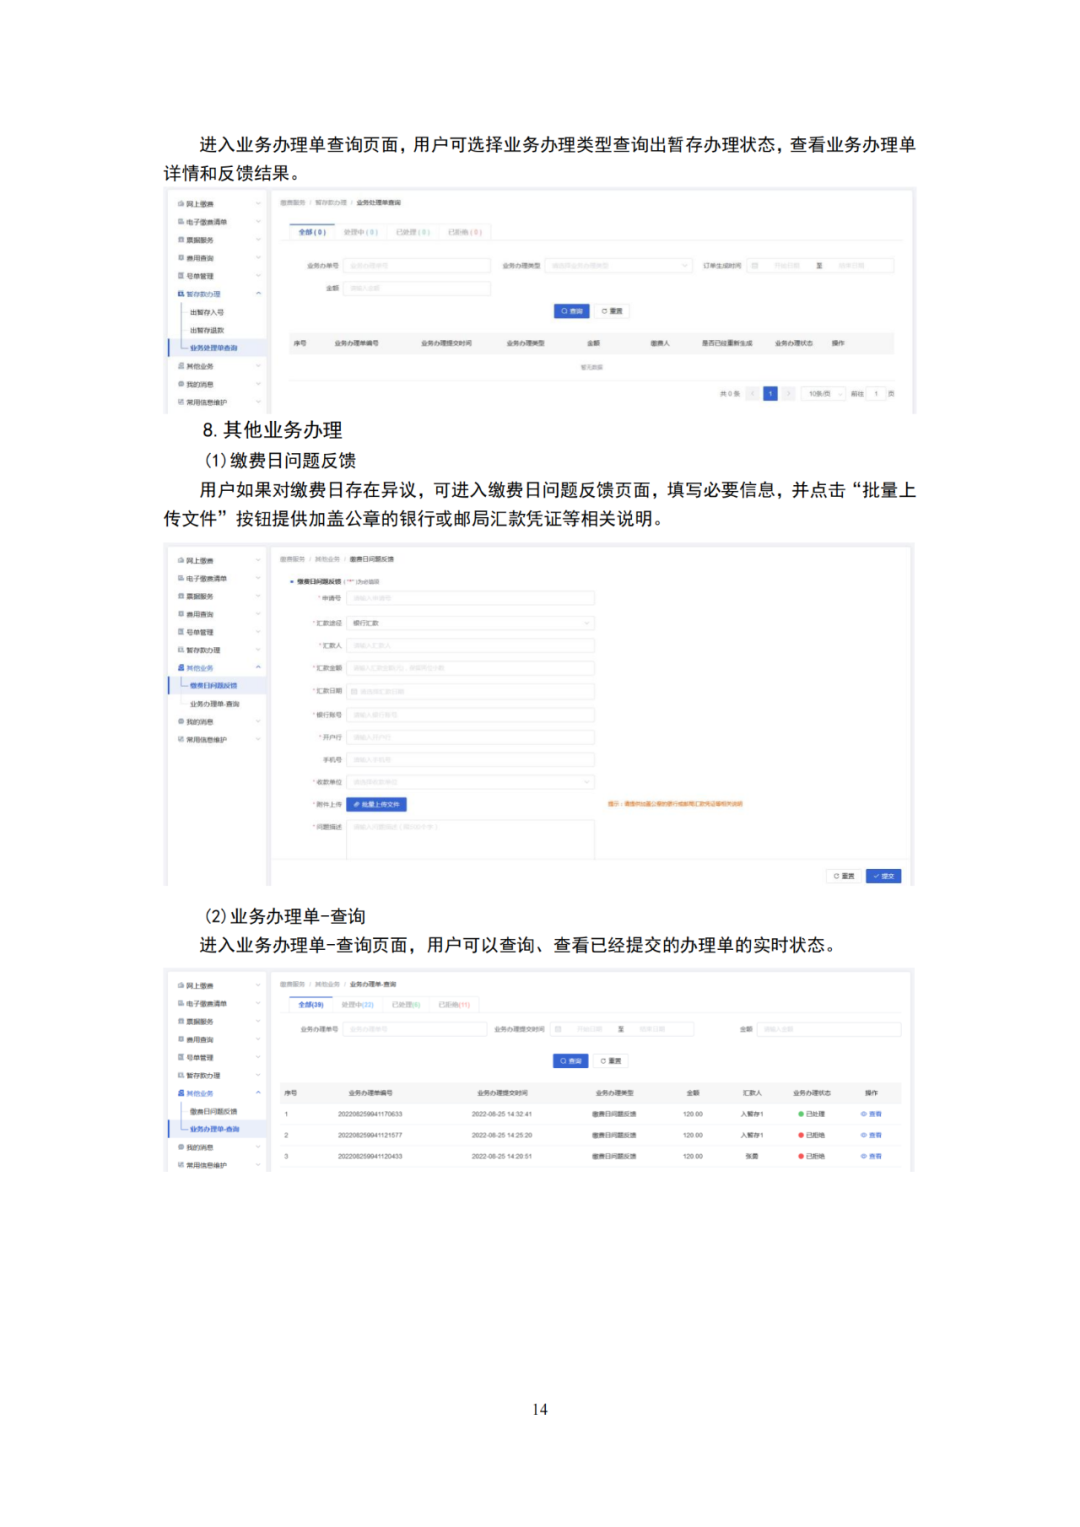This screenshot has height=1527, width=1080.
Task: Select the 处理中(22) tab
Action: coord(357,1002)
